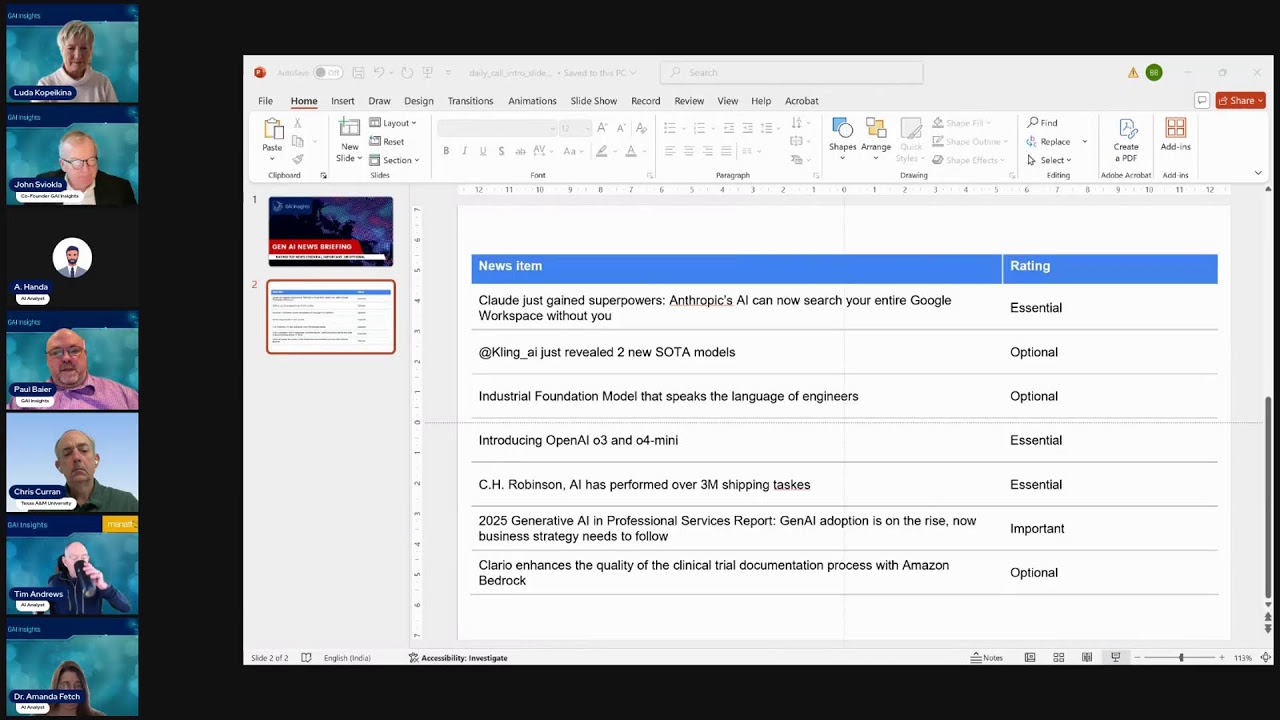This screenshot has width=1280, height=720.
Task: Open the Share button dropdown
Action: [x=1240, y=100]
